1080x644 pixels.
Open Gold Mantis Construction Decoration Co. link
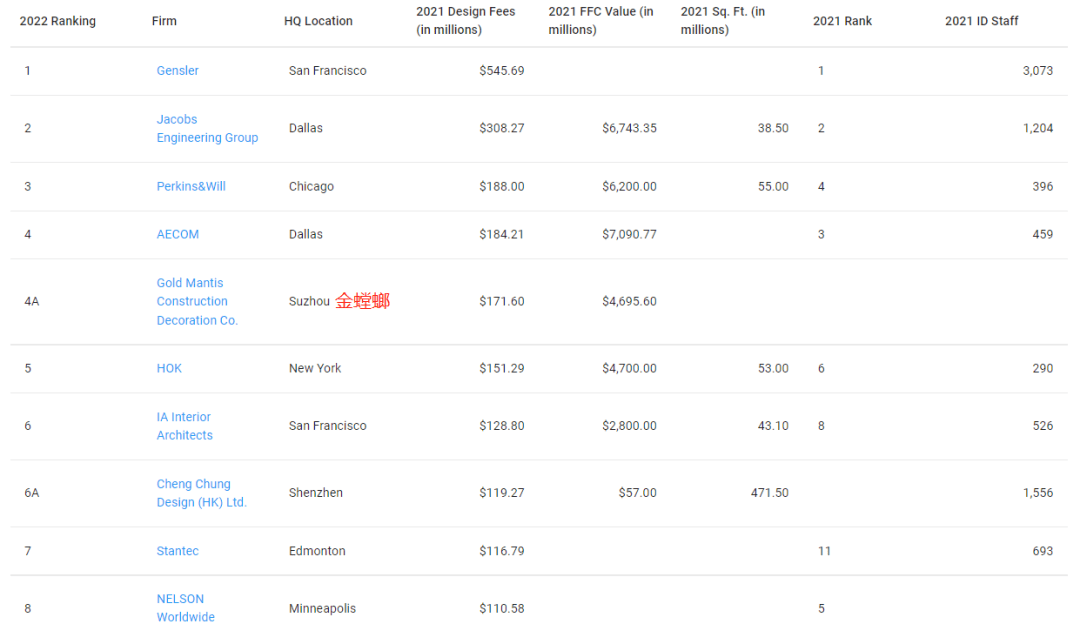click(196, 302)
